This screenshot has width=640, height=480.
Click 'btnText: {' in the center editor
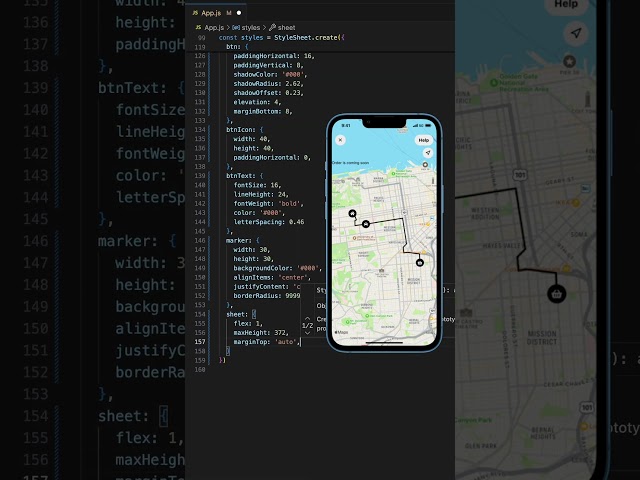244,176
